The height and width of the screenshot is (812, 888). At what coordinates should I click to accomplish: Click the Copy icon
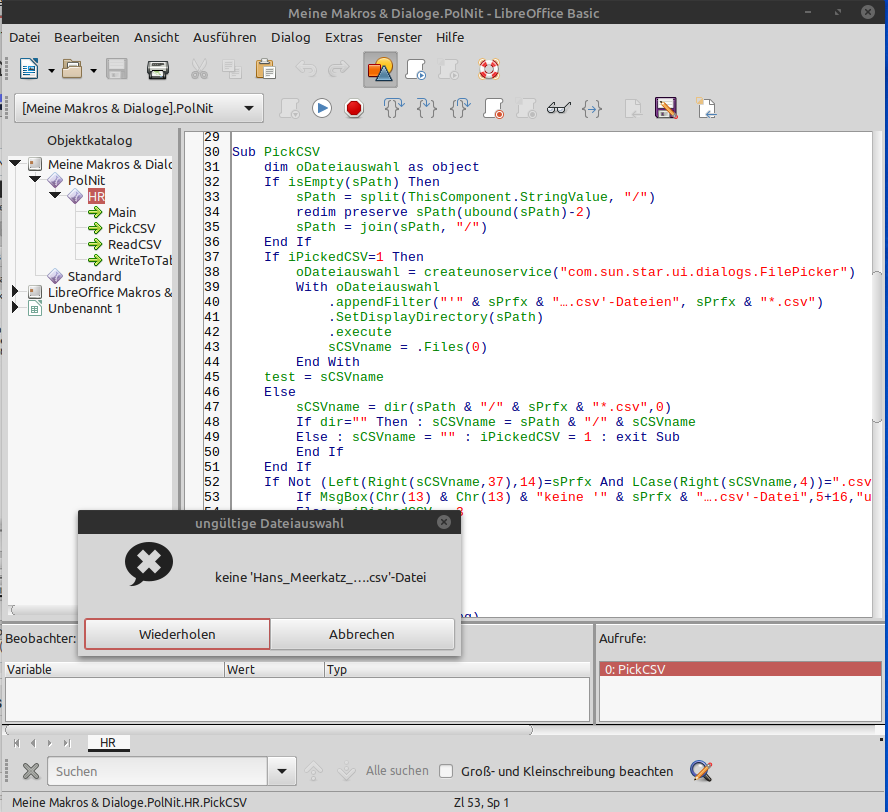tap(232, 70)
